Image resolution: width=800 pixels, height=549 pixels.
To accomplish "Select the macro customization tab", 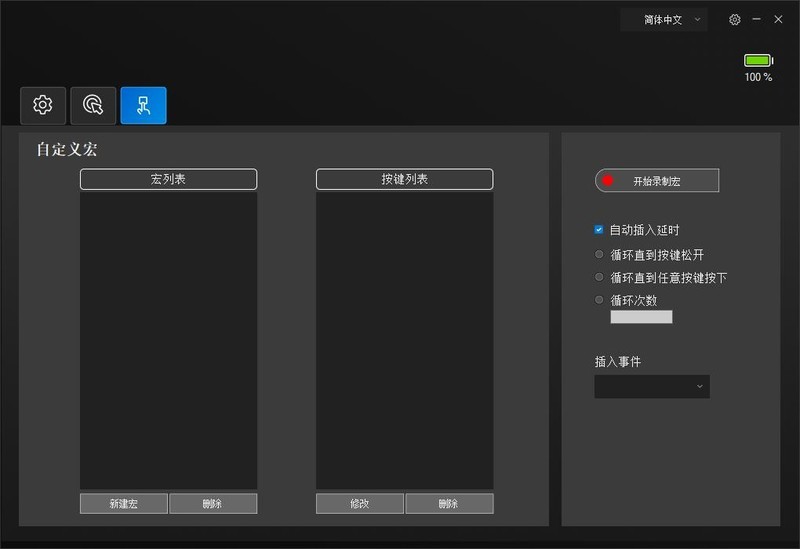I will (x=143, y=105).
